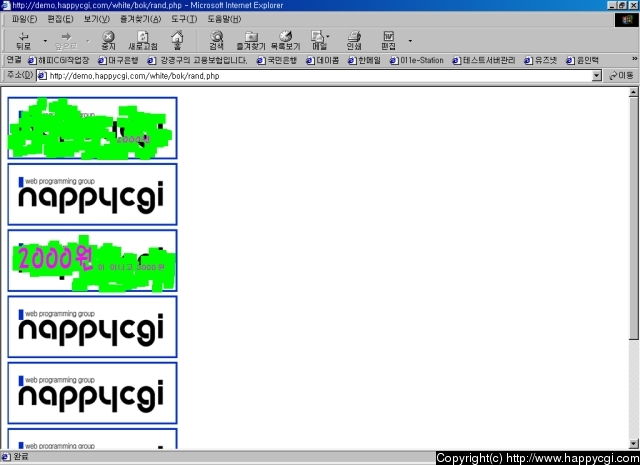Click the scrollbar up arrow

click(x=633, y=92)
